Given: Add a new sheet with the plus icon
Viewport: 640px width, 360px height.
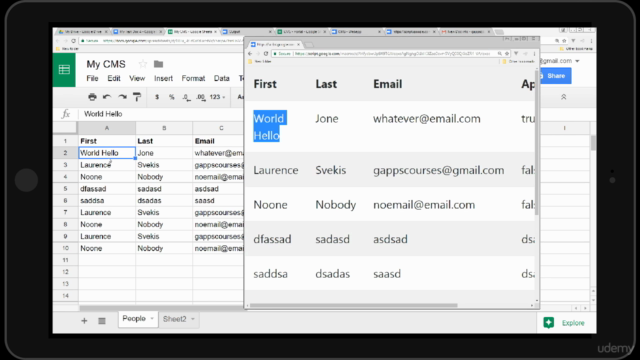Looking at the screenshot, I should point(84,321).
